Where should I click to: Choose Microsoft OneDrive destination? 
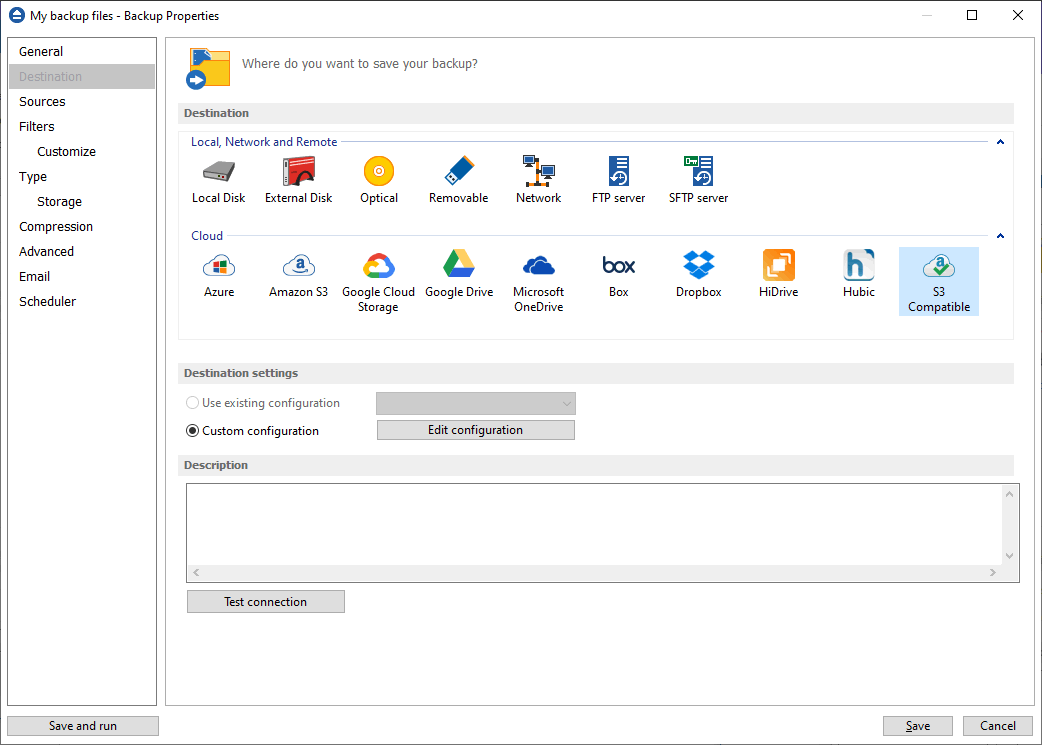[538, 282]
